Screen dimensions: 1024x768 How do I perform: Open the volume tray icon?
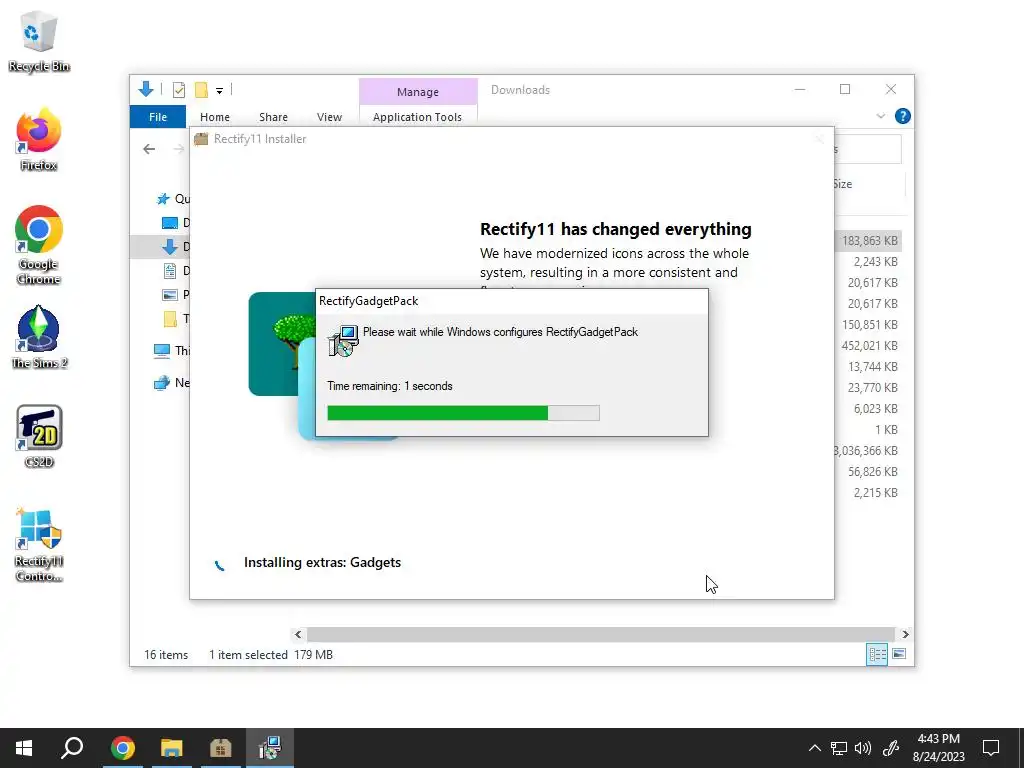(863, 748)
